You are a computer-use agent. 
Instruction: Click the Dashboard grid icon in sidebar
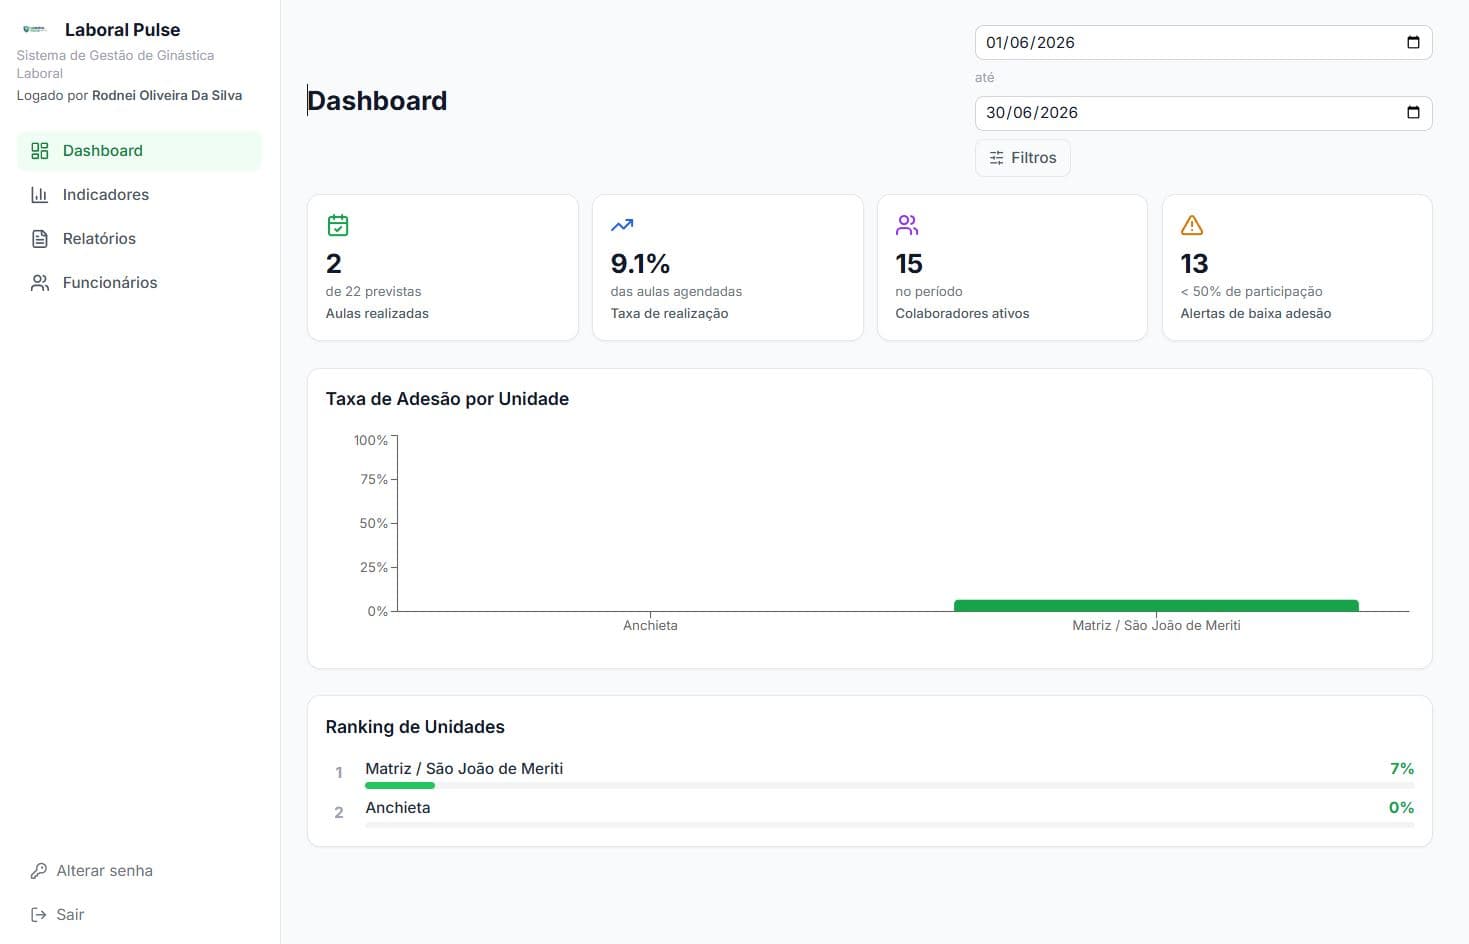tap(40, 151)
